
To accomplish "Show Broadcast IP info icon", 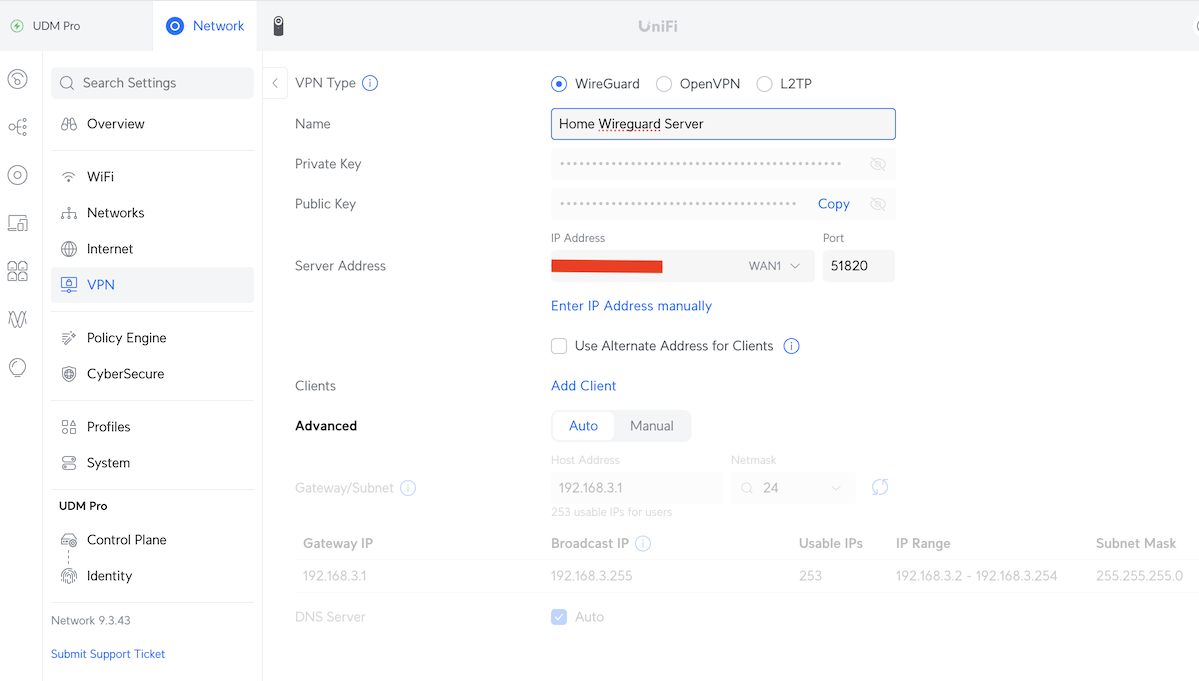I will click(x=643, y=543).
